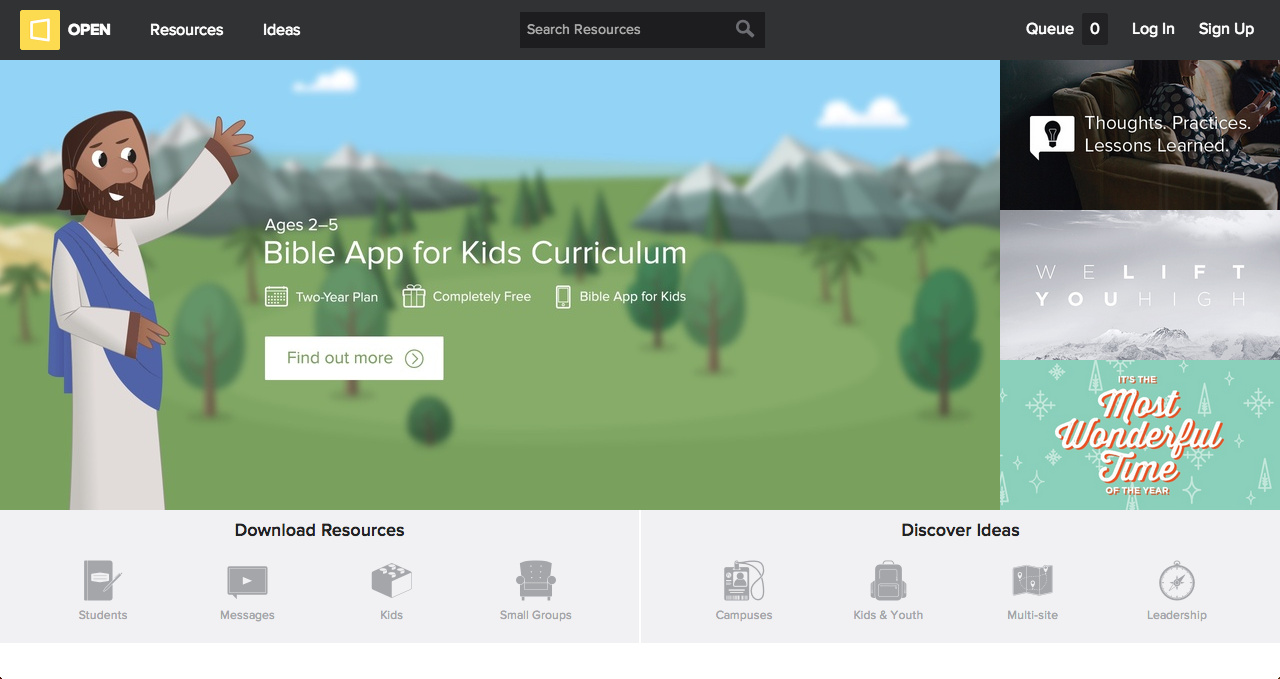Viewport: 1280px width, 679px height.
Task: Click the Find out more button
Action: pos(354,358)
